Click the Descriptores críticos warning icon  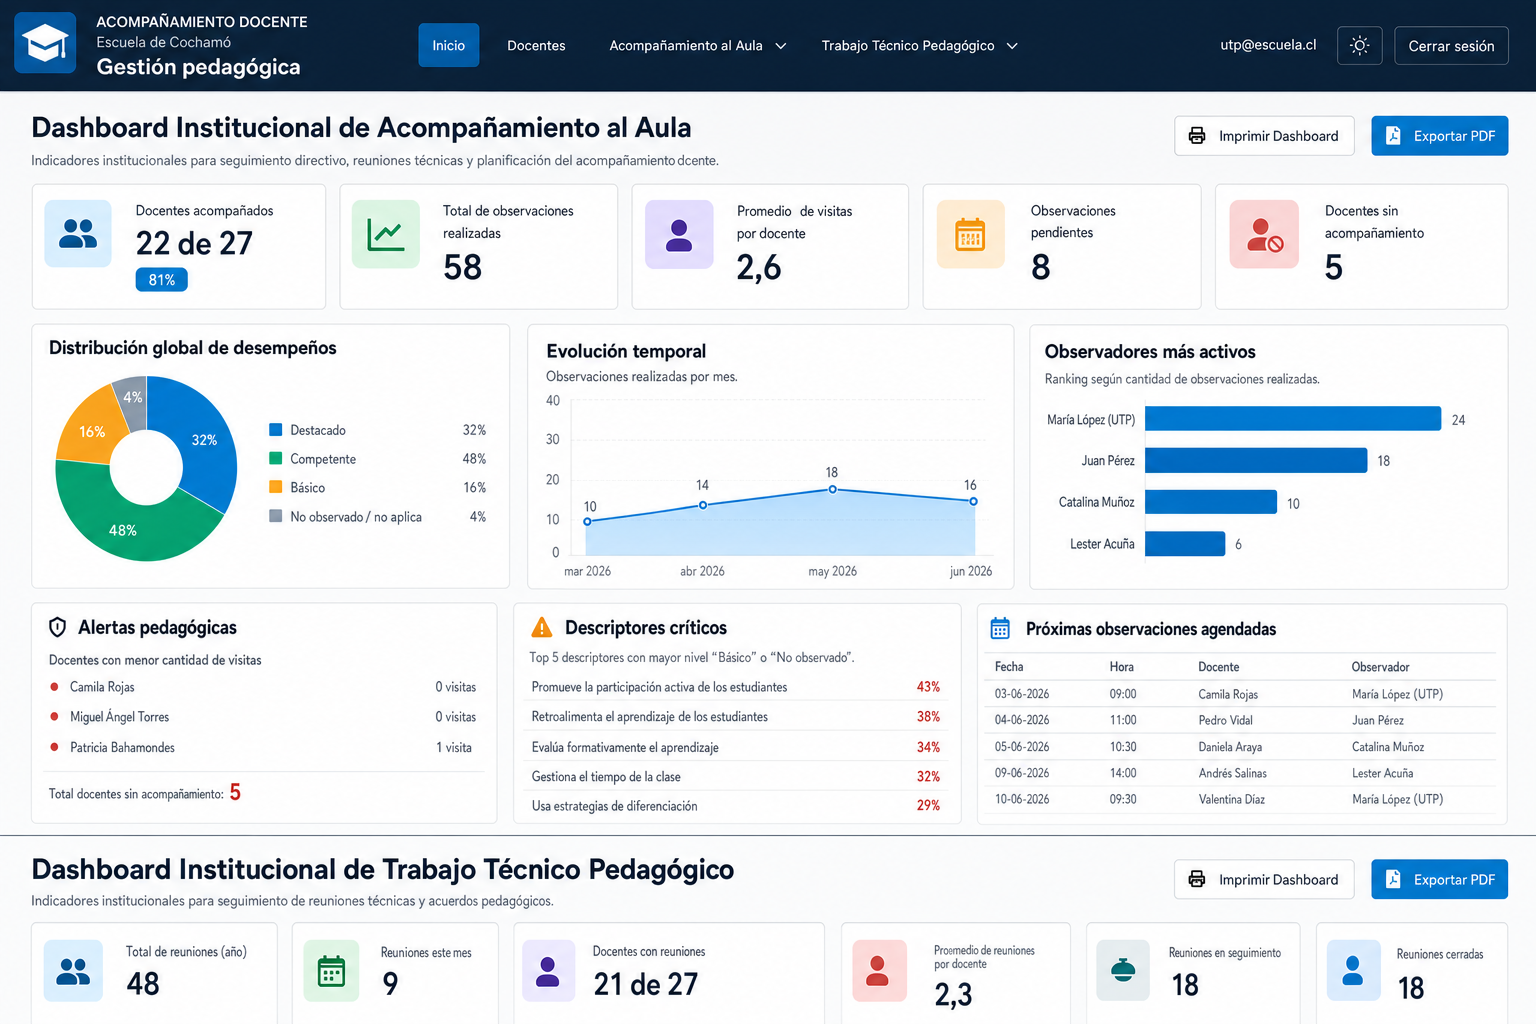[541, 627]
